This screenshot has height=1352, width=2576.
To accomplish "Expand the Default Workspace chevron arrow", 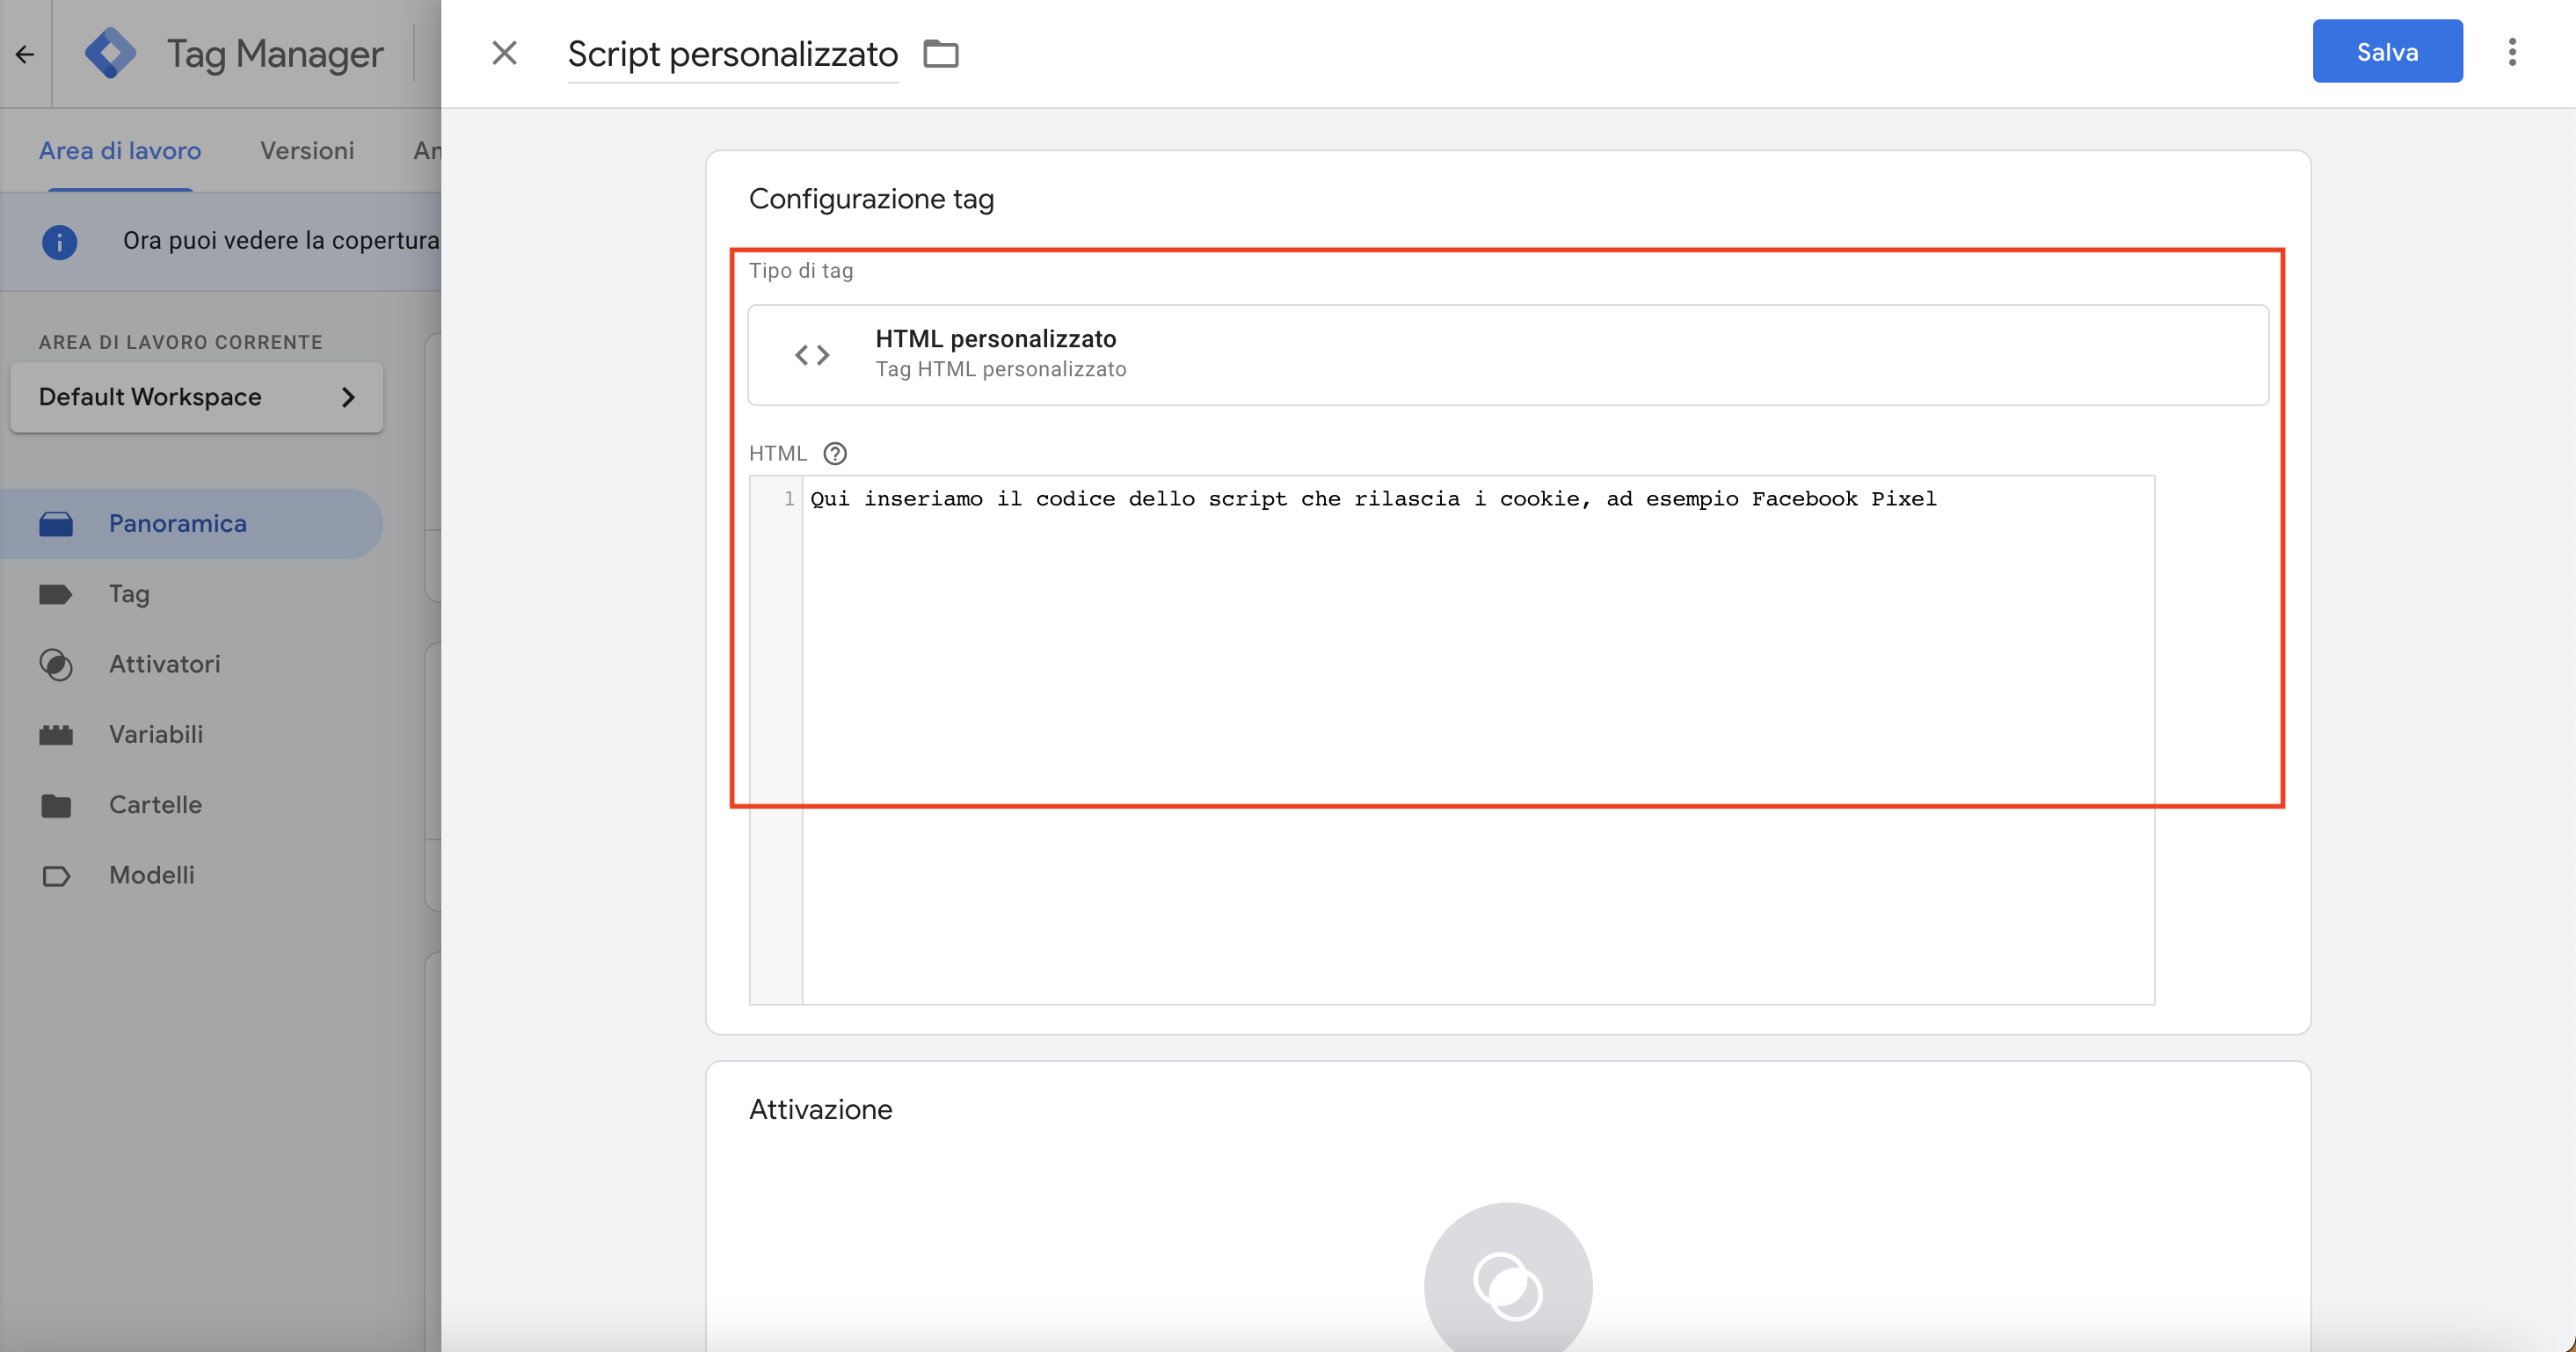I will 348,397.
